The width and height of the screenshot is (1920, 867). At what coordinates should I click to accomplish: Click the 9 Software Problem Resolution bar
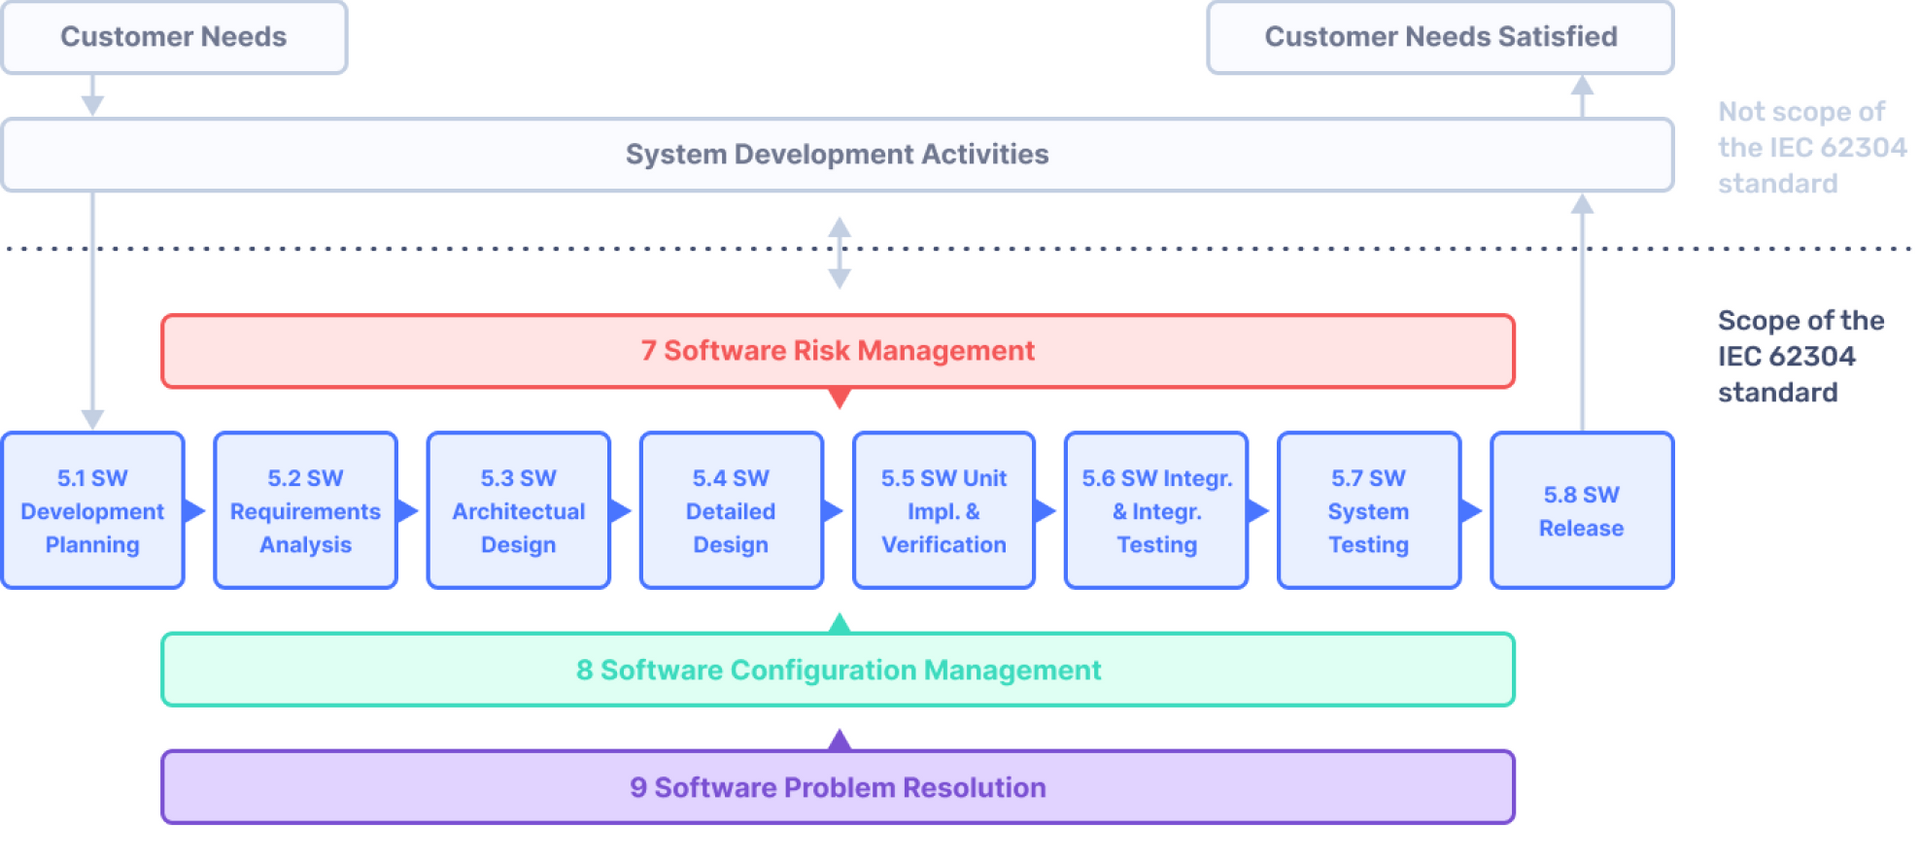click(838, 788)
